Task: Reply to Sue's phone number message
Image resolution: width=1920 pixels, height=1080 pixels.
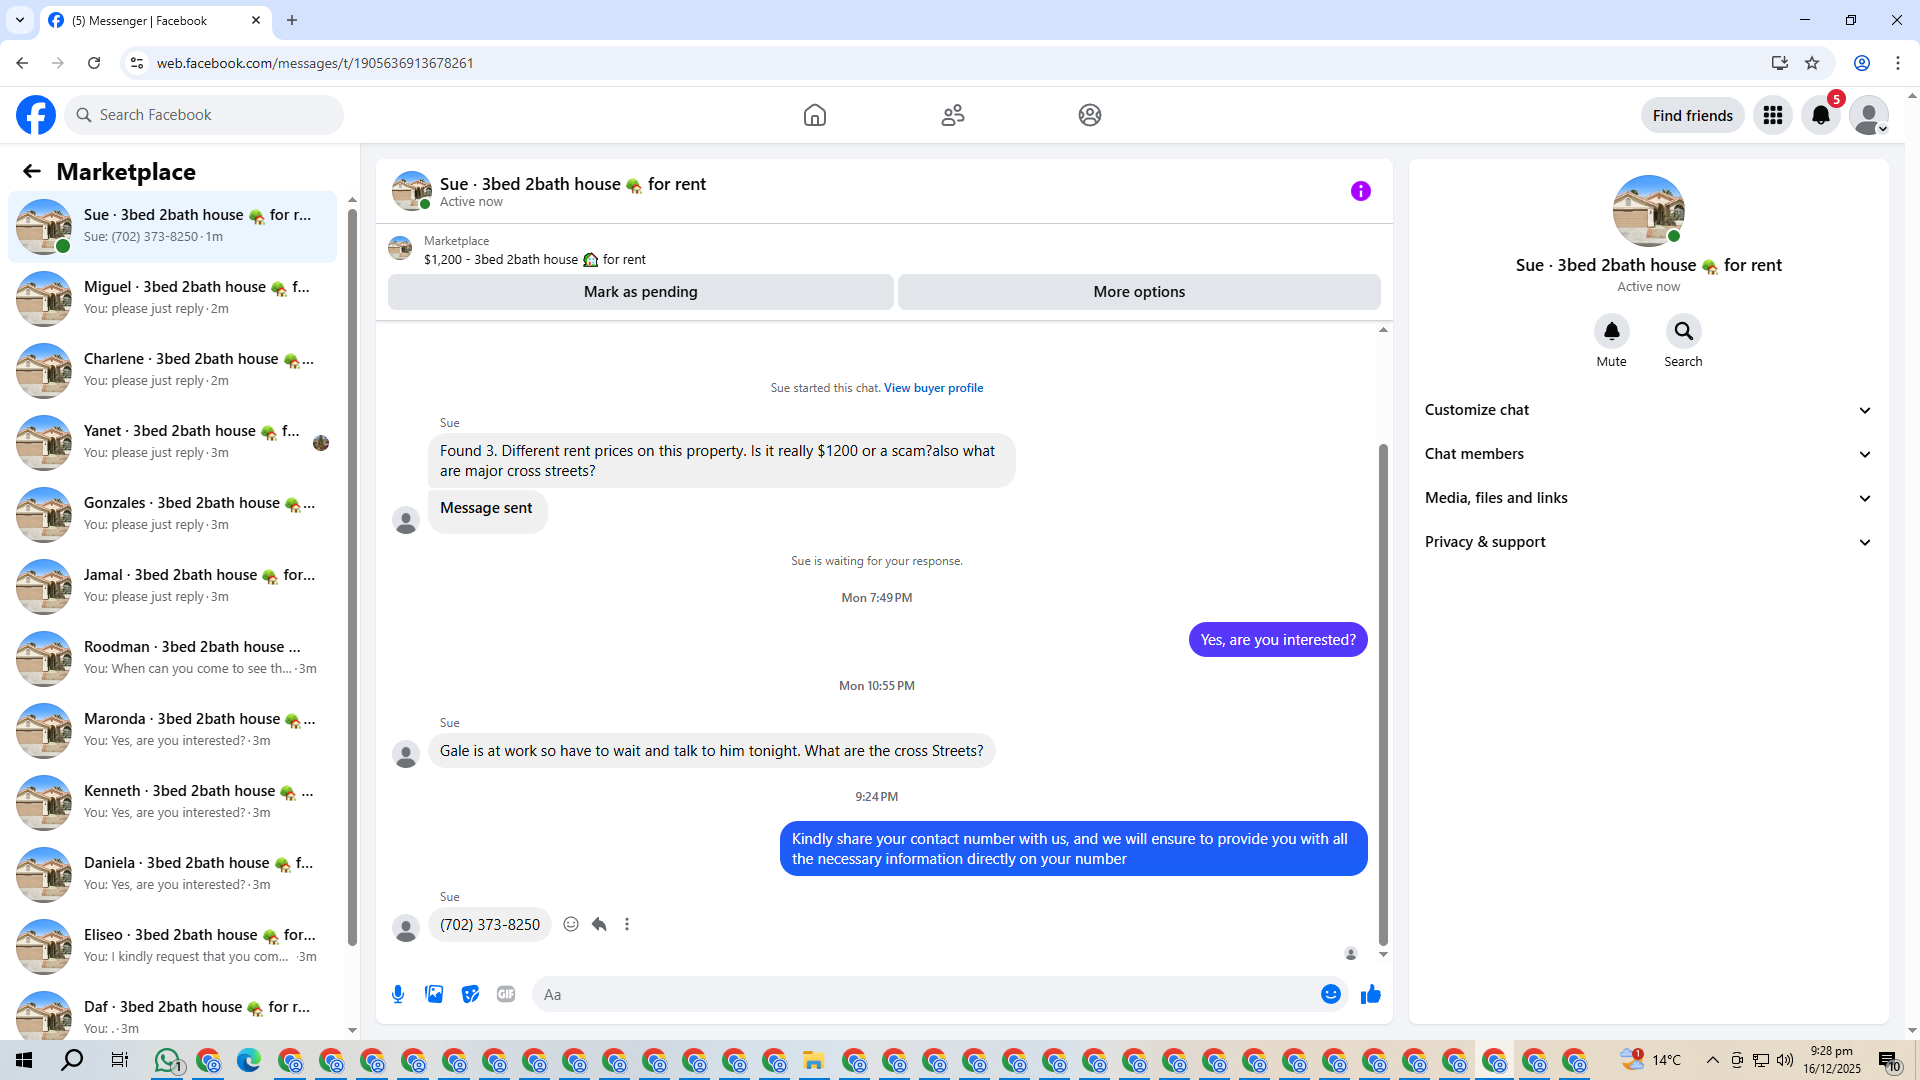Action: [x=599, y=924]
